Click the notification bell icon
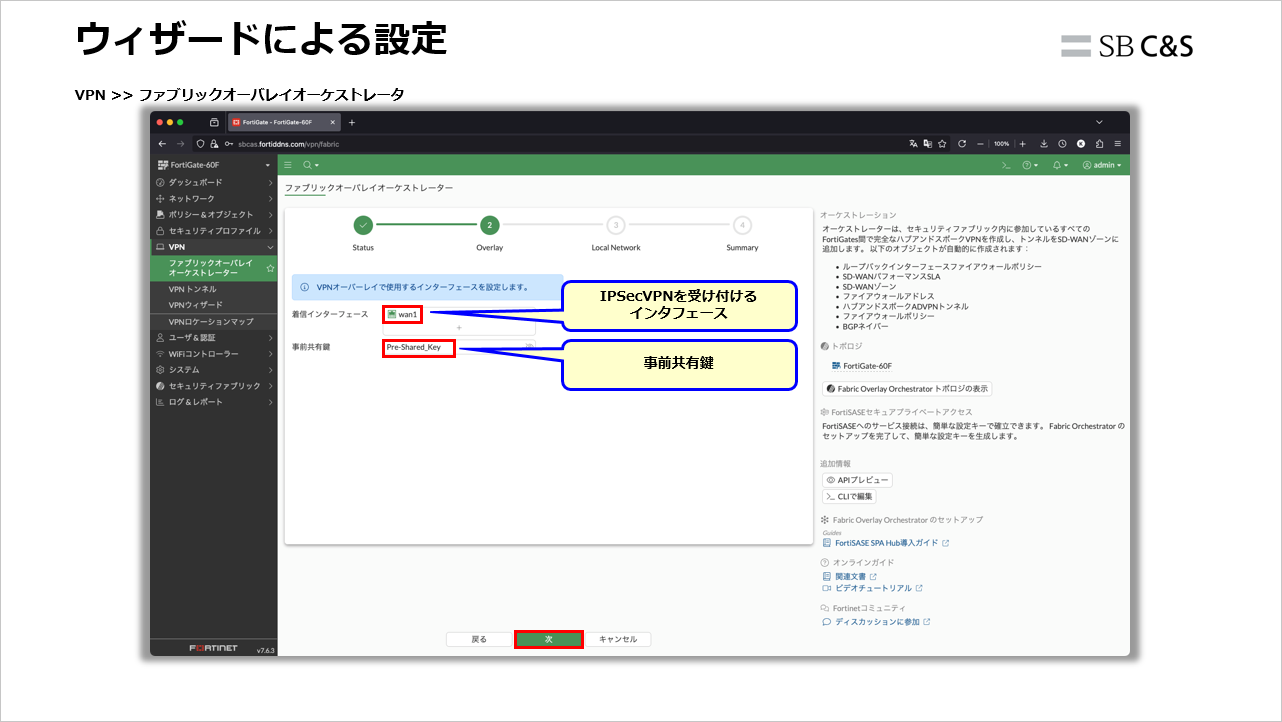Viewport: 1282px width, 722px height. [1056, 166]
